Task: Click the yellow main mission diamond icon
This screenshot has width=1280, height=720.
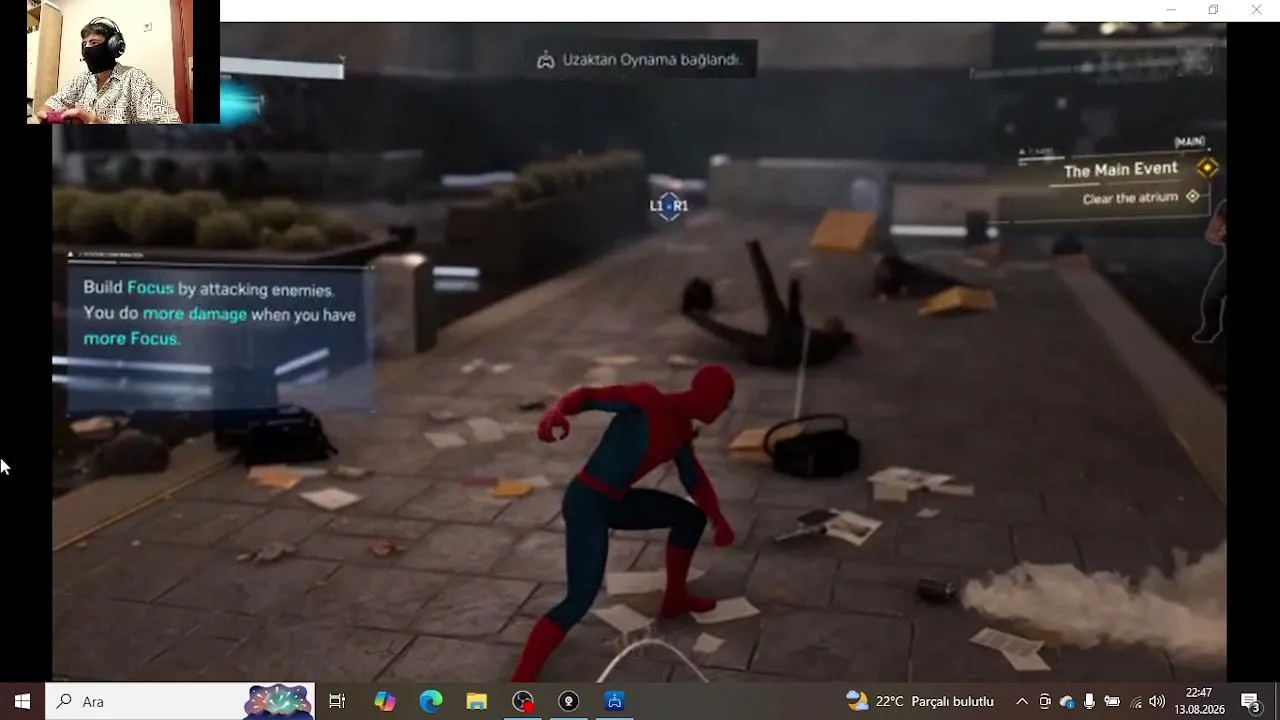Action: click(x=1207, y=168)
